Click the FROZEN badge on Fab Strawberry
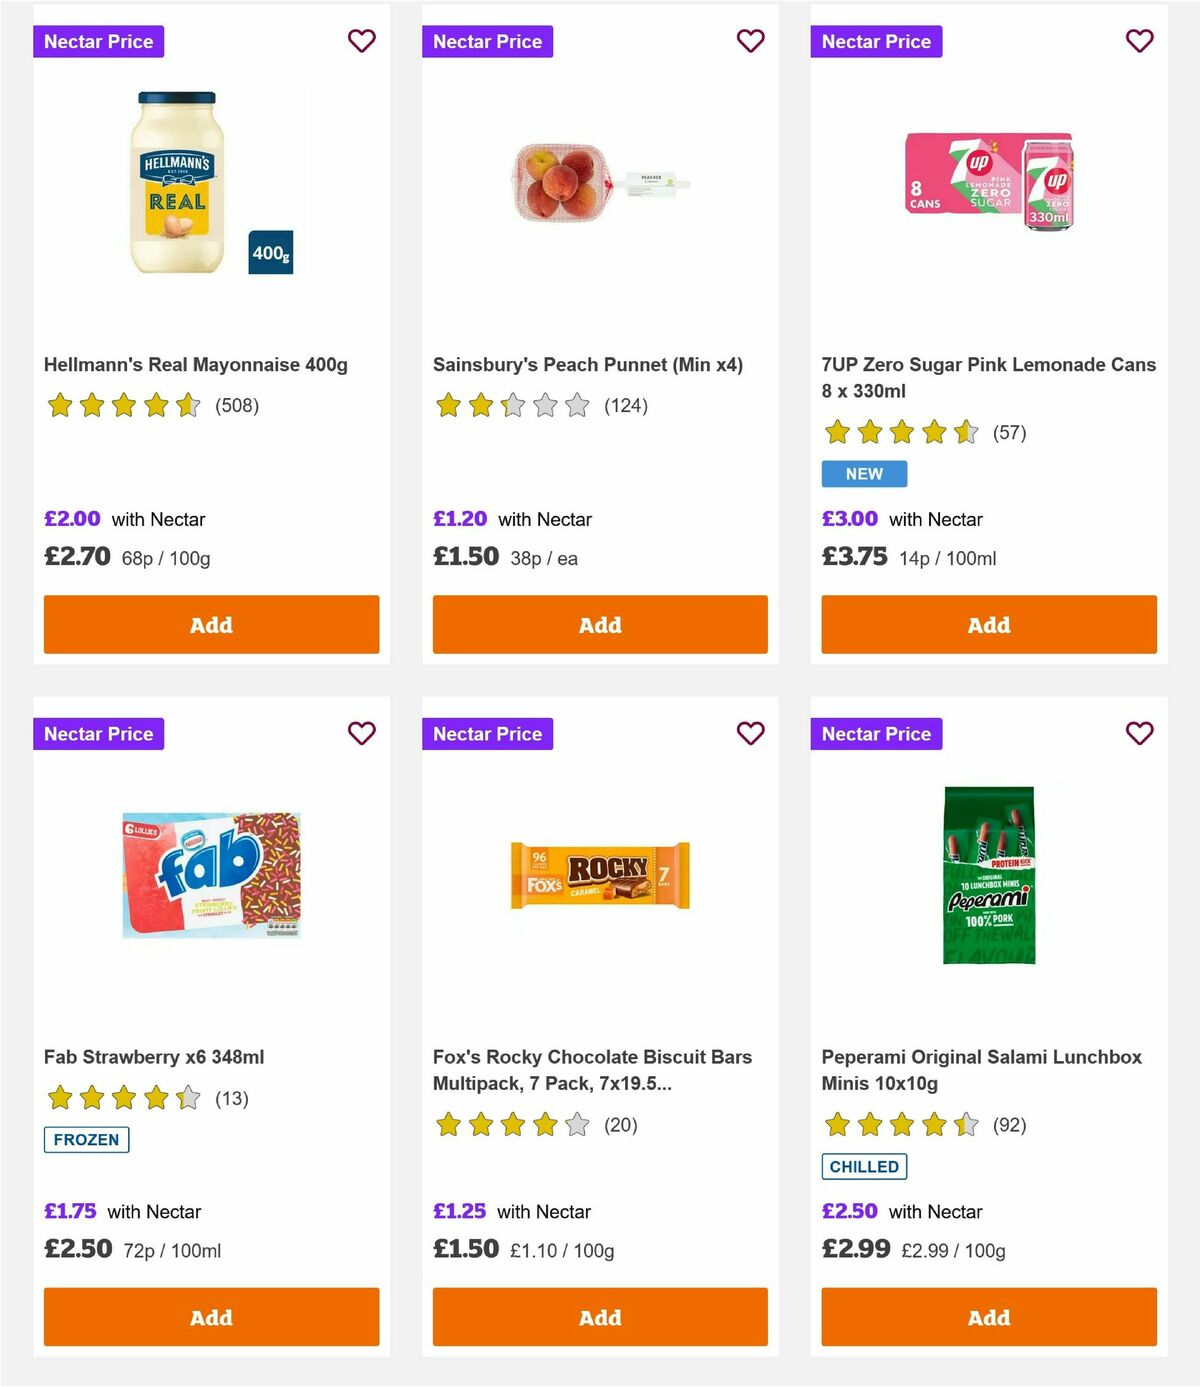This screenshot has height=1387, width=1200. point(86,1139)
